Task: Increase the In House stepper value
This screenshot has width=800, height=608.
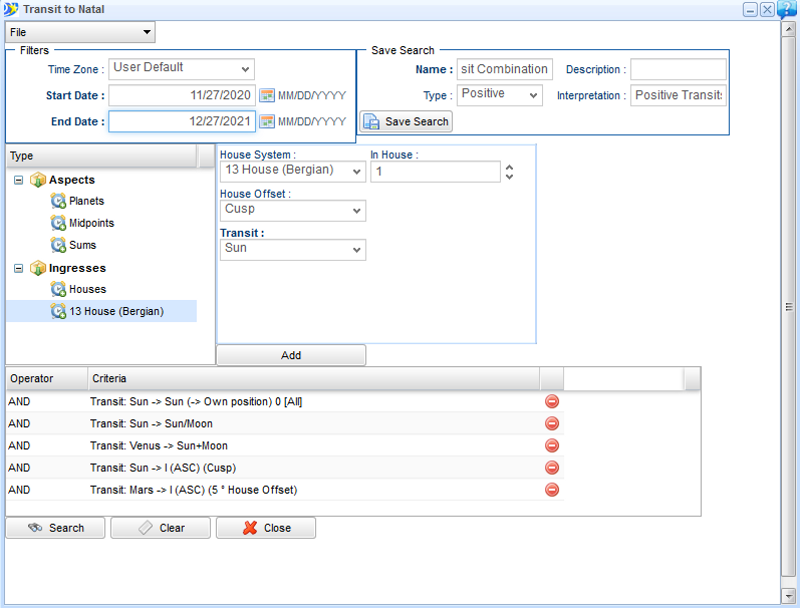Action: (x=509, y=167)
